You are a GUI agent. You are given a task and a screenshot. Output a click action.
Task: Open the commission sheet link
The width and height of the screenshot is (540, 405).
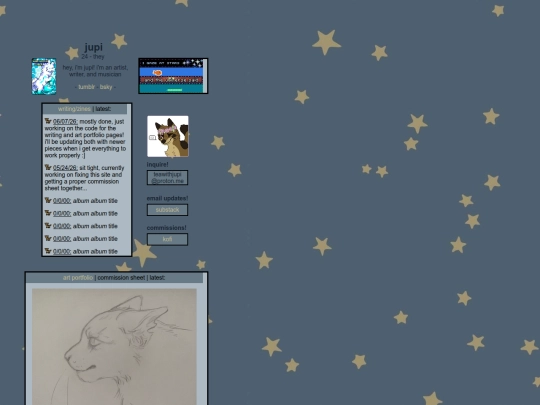[121, 278]
